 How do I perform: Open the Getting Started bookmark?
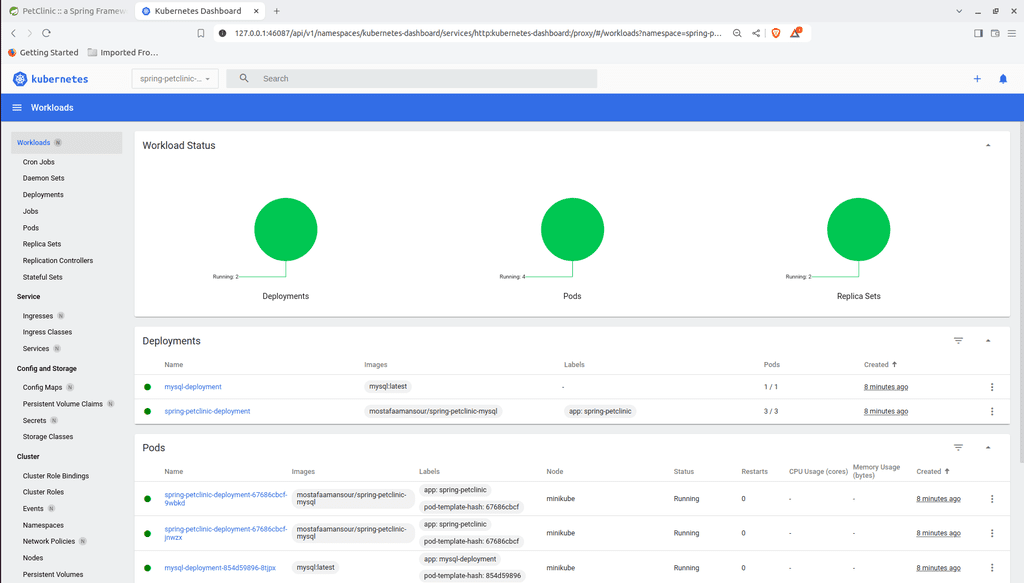pos(43,52)
